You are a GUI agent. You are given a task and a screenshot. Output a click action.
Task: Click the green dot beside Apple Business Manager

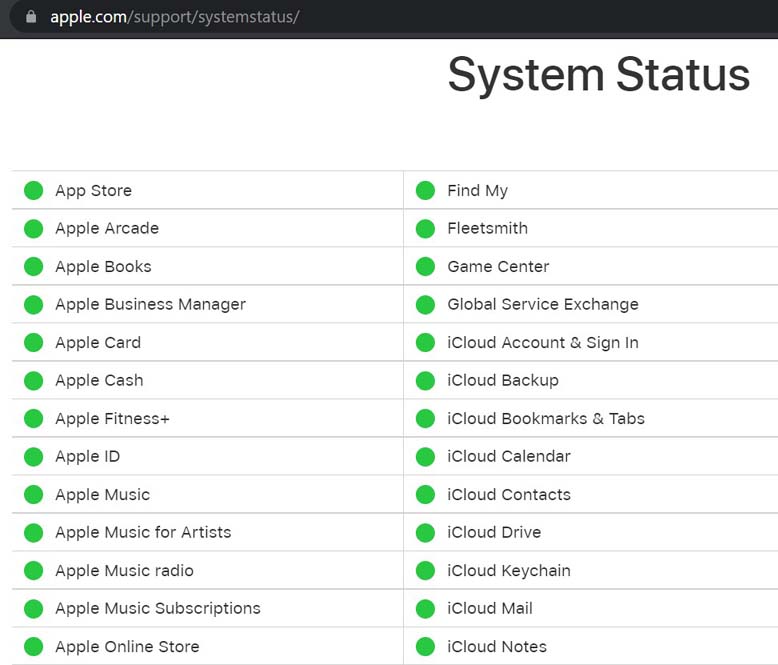click(x=34, y=305)
